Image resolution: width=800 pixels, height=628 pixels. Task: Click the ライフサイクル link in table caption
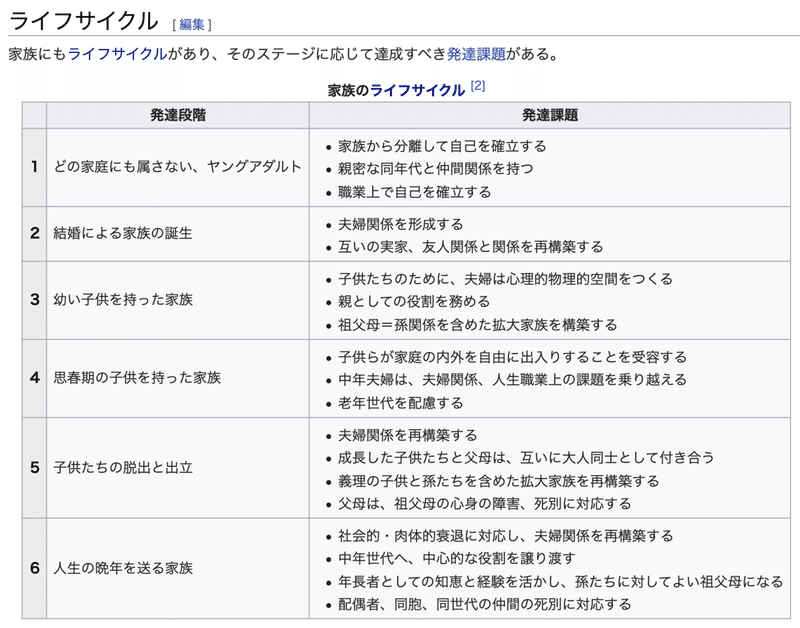coord(417,90)
